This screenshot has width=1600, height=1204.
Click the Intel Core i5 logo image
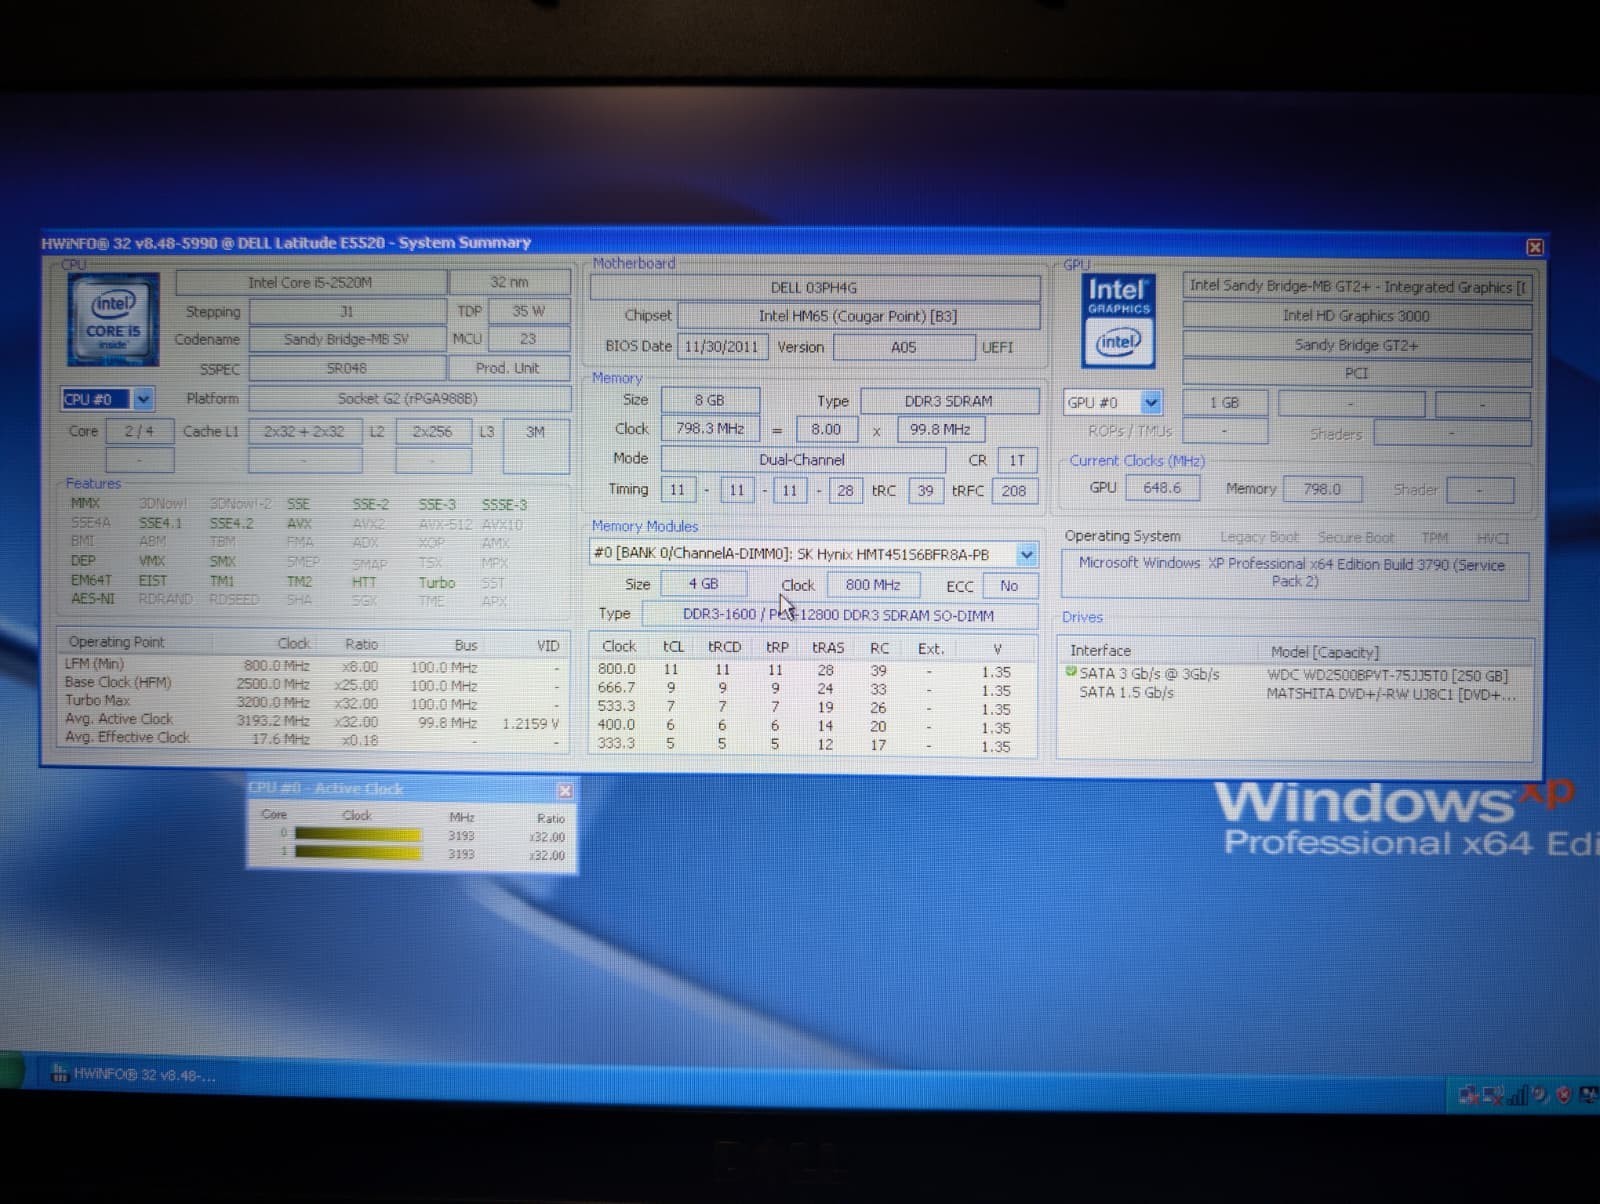pos(114,318)
